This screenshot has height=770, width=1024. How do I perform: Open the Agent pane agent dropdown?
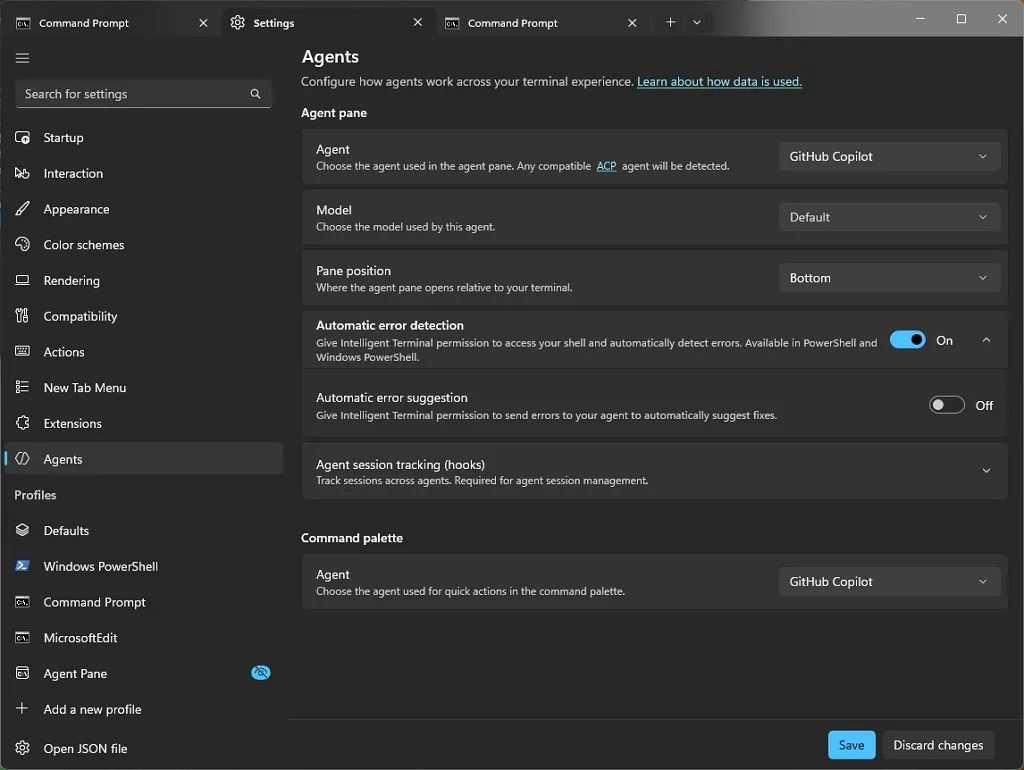(889, 157)
